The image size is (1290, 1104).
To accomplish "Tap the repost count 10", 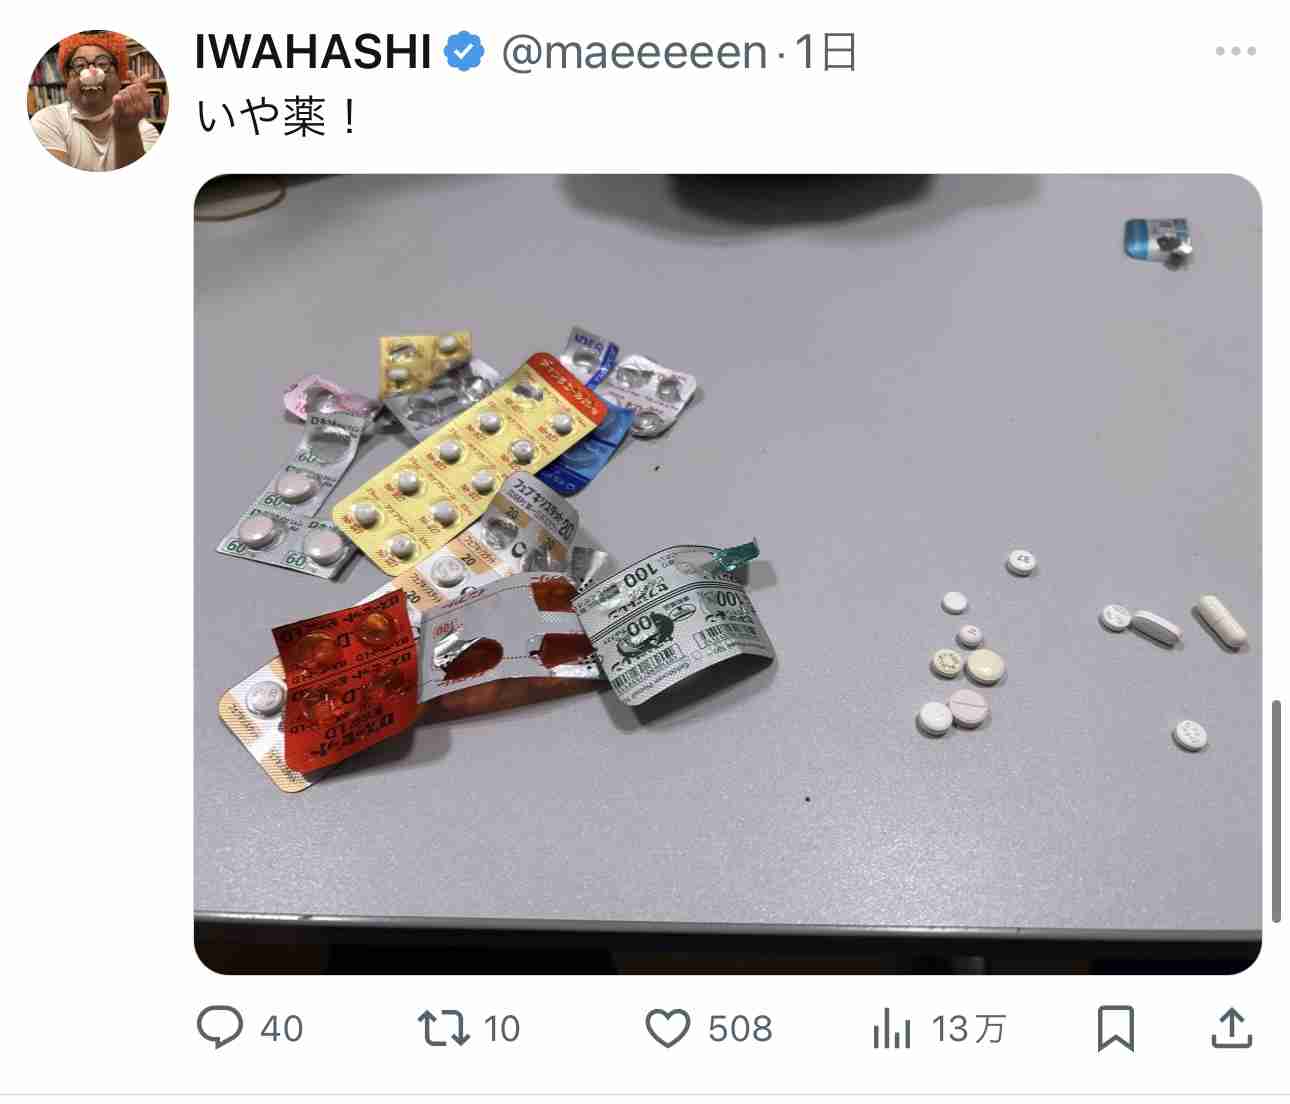I will click(x=502, y=1029).
